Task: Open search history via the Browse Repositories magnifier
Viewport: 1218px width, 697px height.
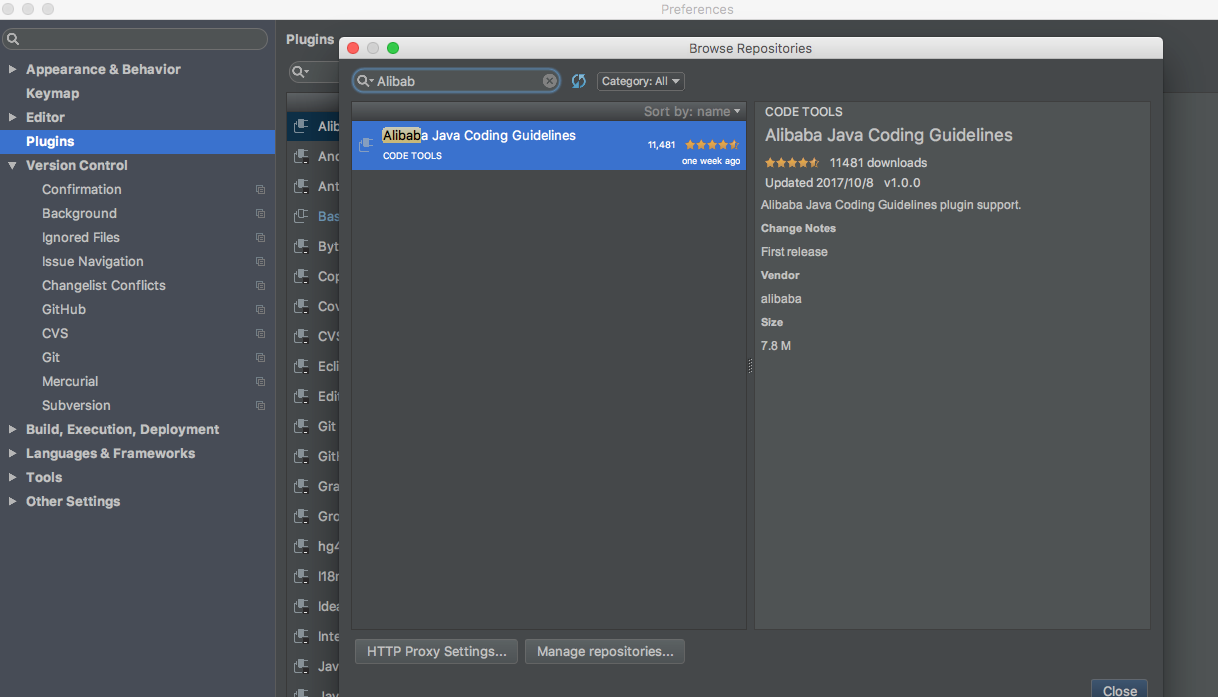Action: point(365,81)
